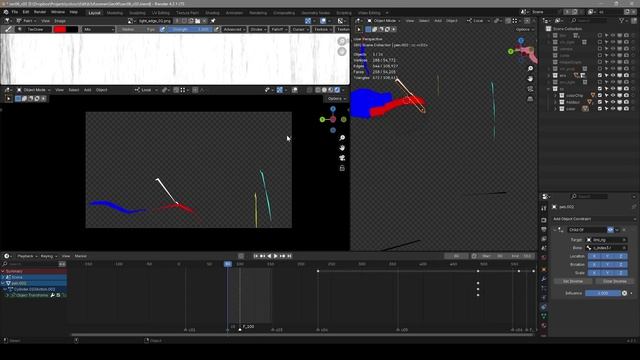Open the Cursor dropdown in brush settings

tap(300, 29)
